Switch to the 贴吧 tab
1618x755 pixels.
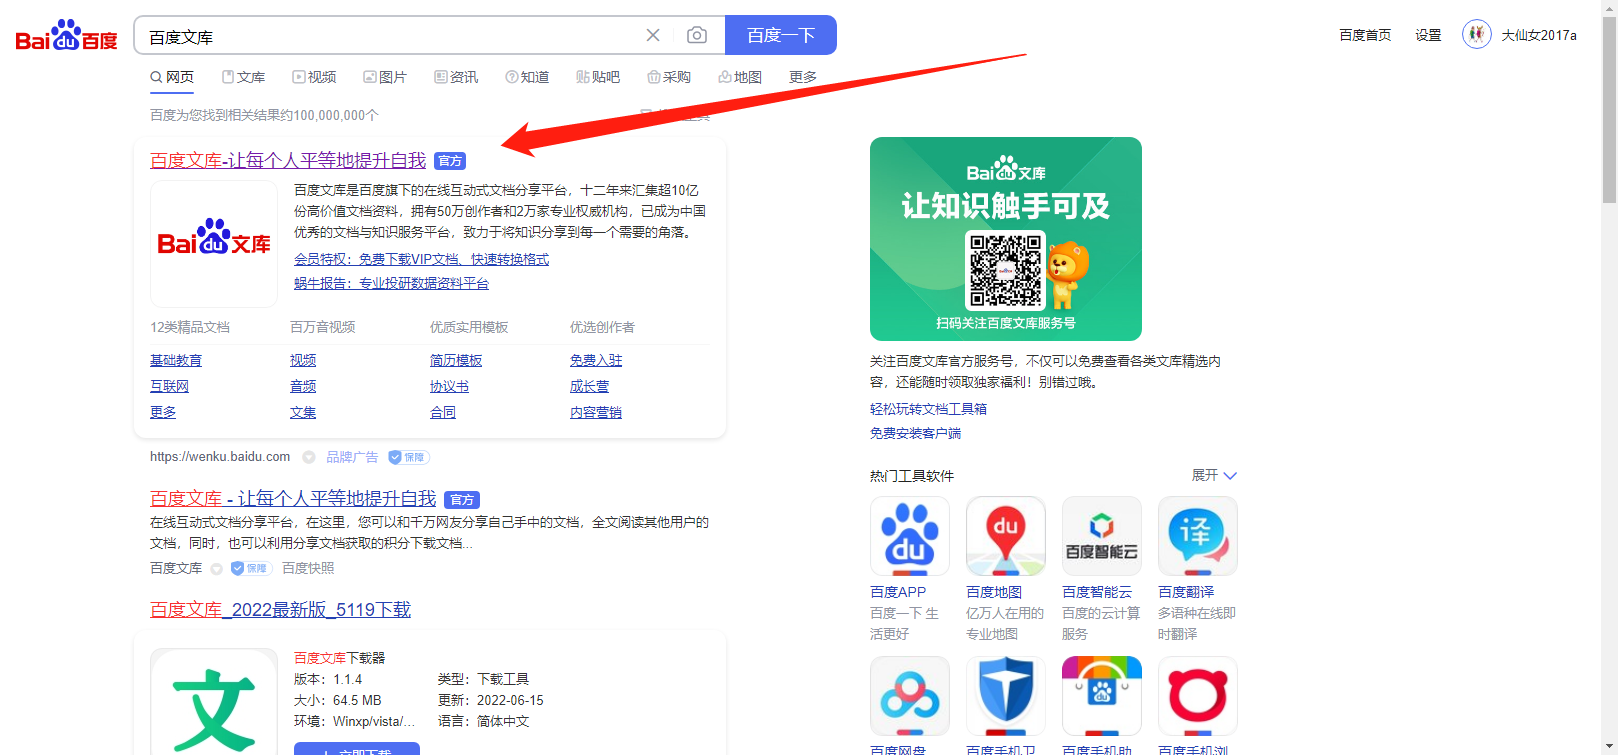coord(598,77)
